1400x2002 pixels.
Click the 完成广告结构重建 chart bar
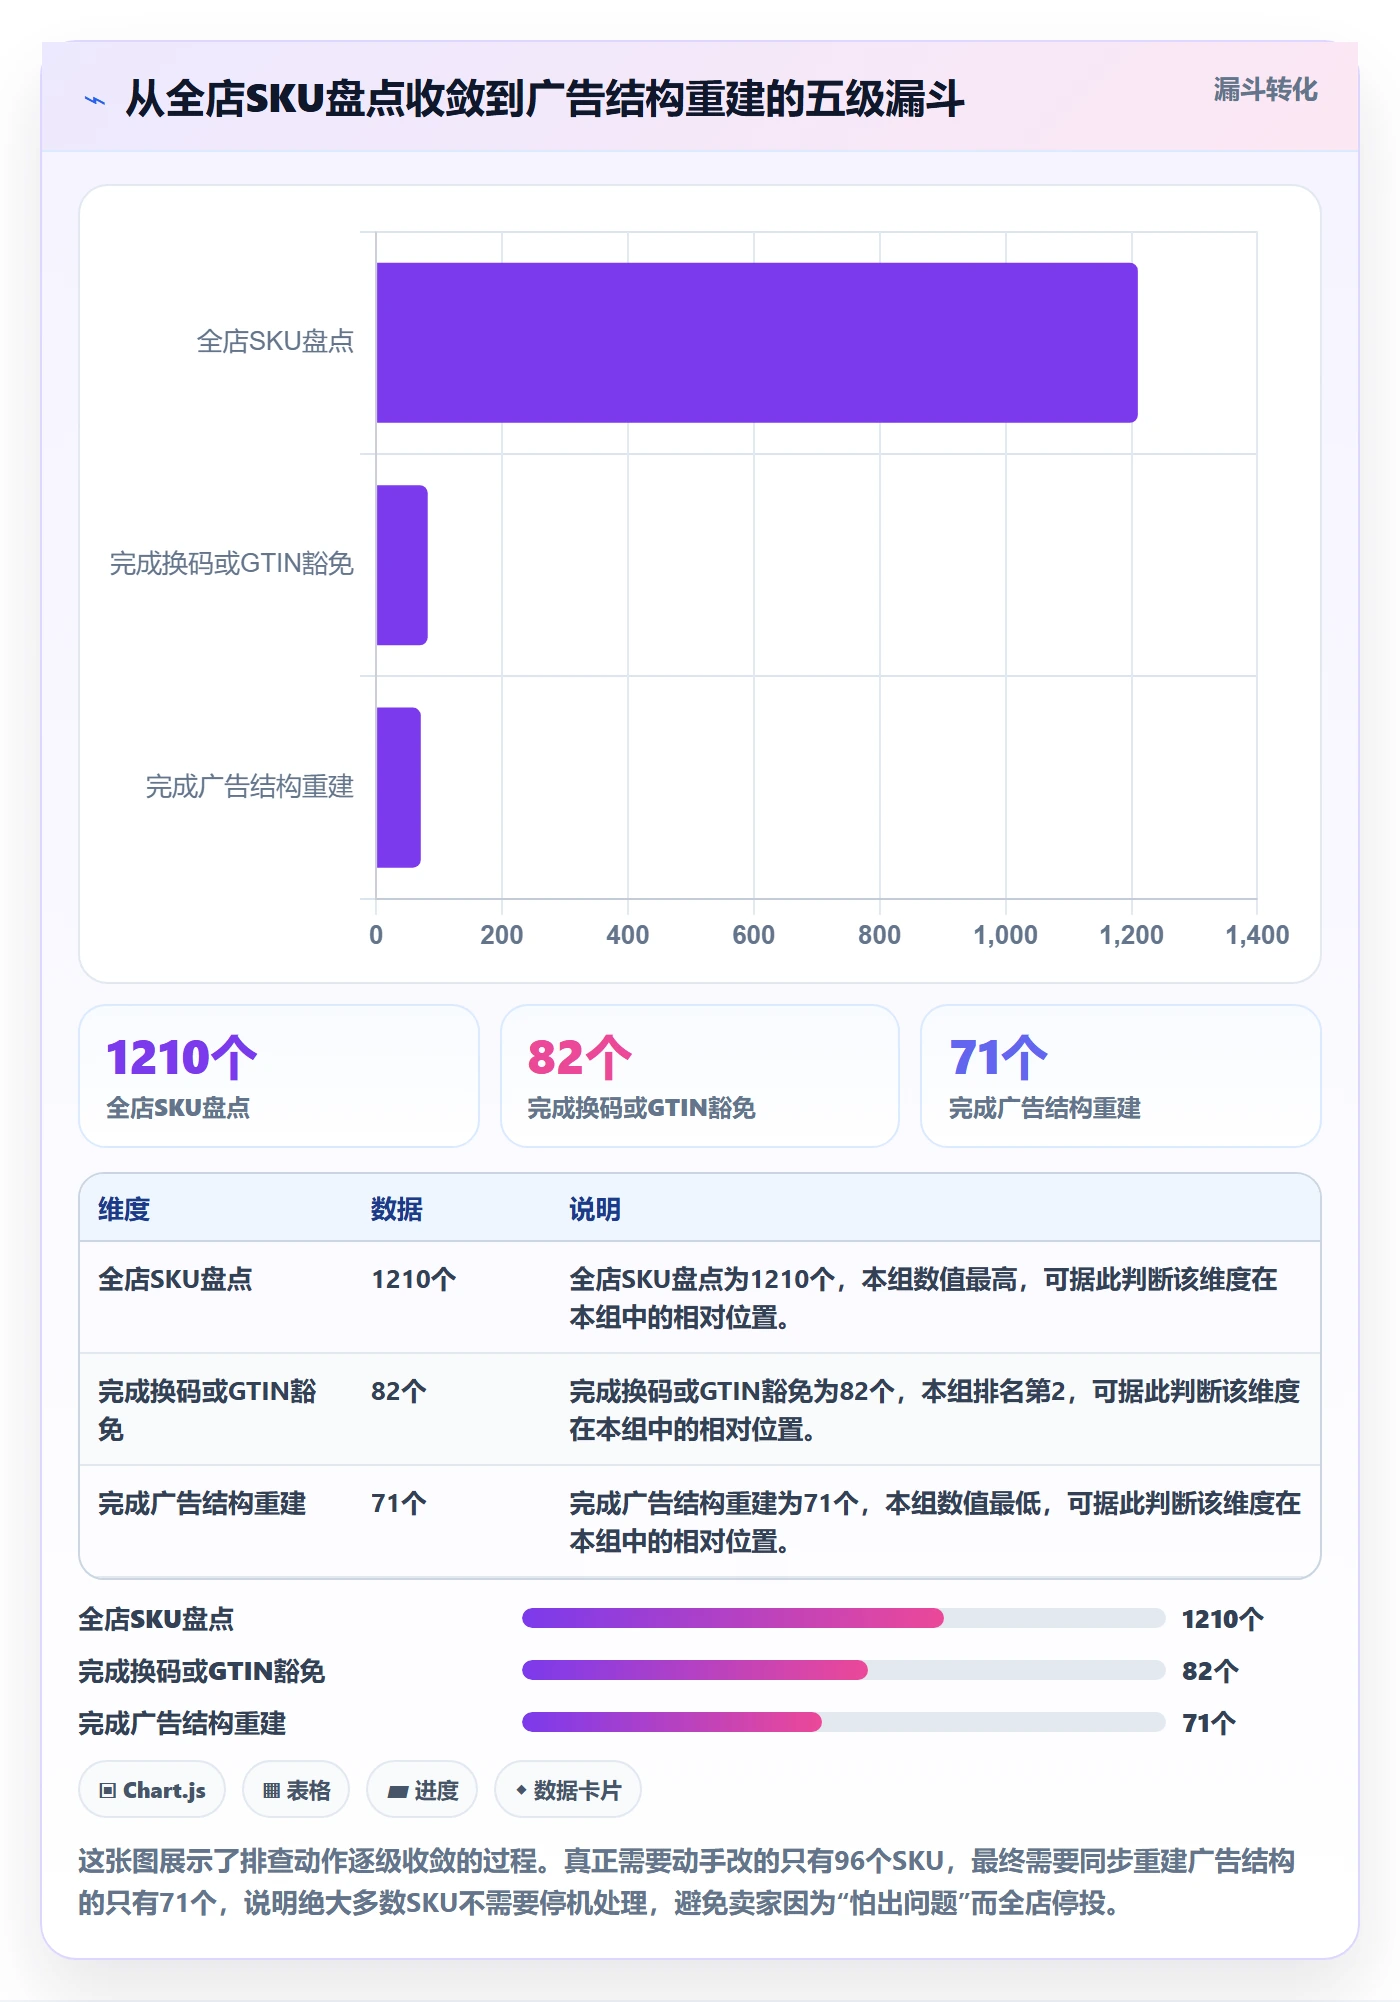[398, 787]
